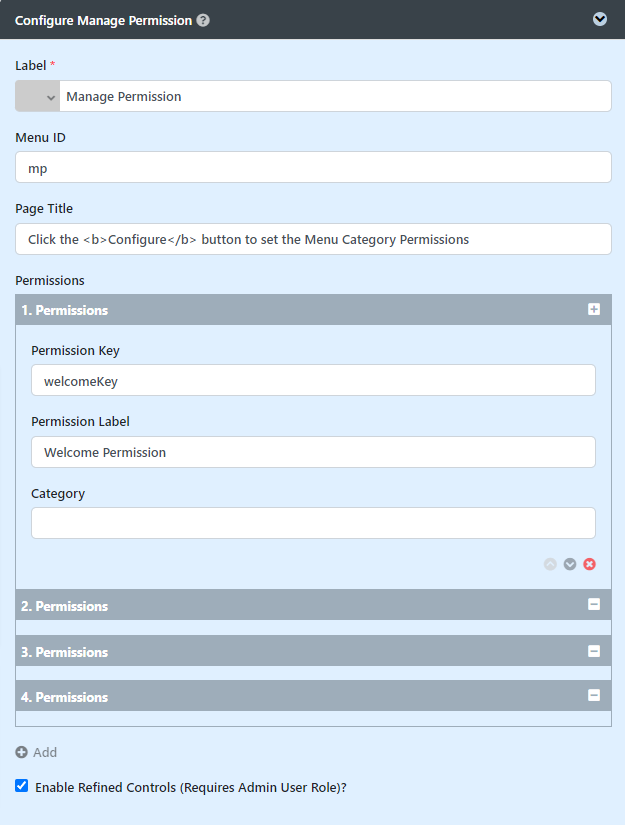Toggle the 4. Permissions section icon
The width and height of the screenshot is (625, 825).
[594, 696]
